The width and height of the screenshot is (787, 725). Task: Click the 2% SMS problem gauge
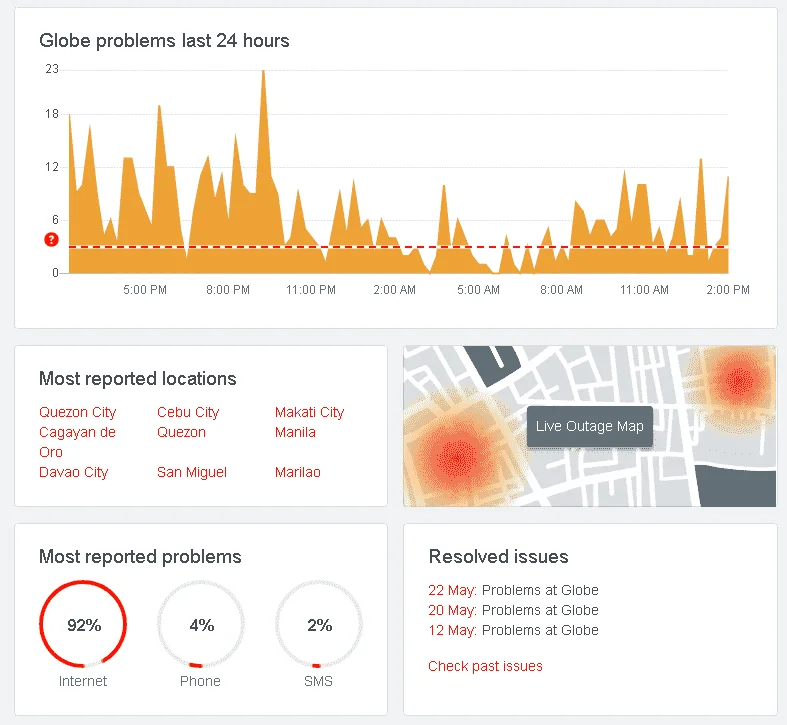(319, 625)
